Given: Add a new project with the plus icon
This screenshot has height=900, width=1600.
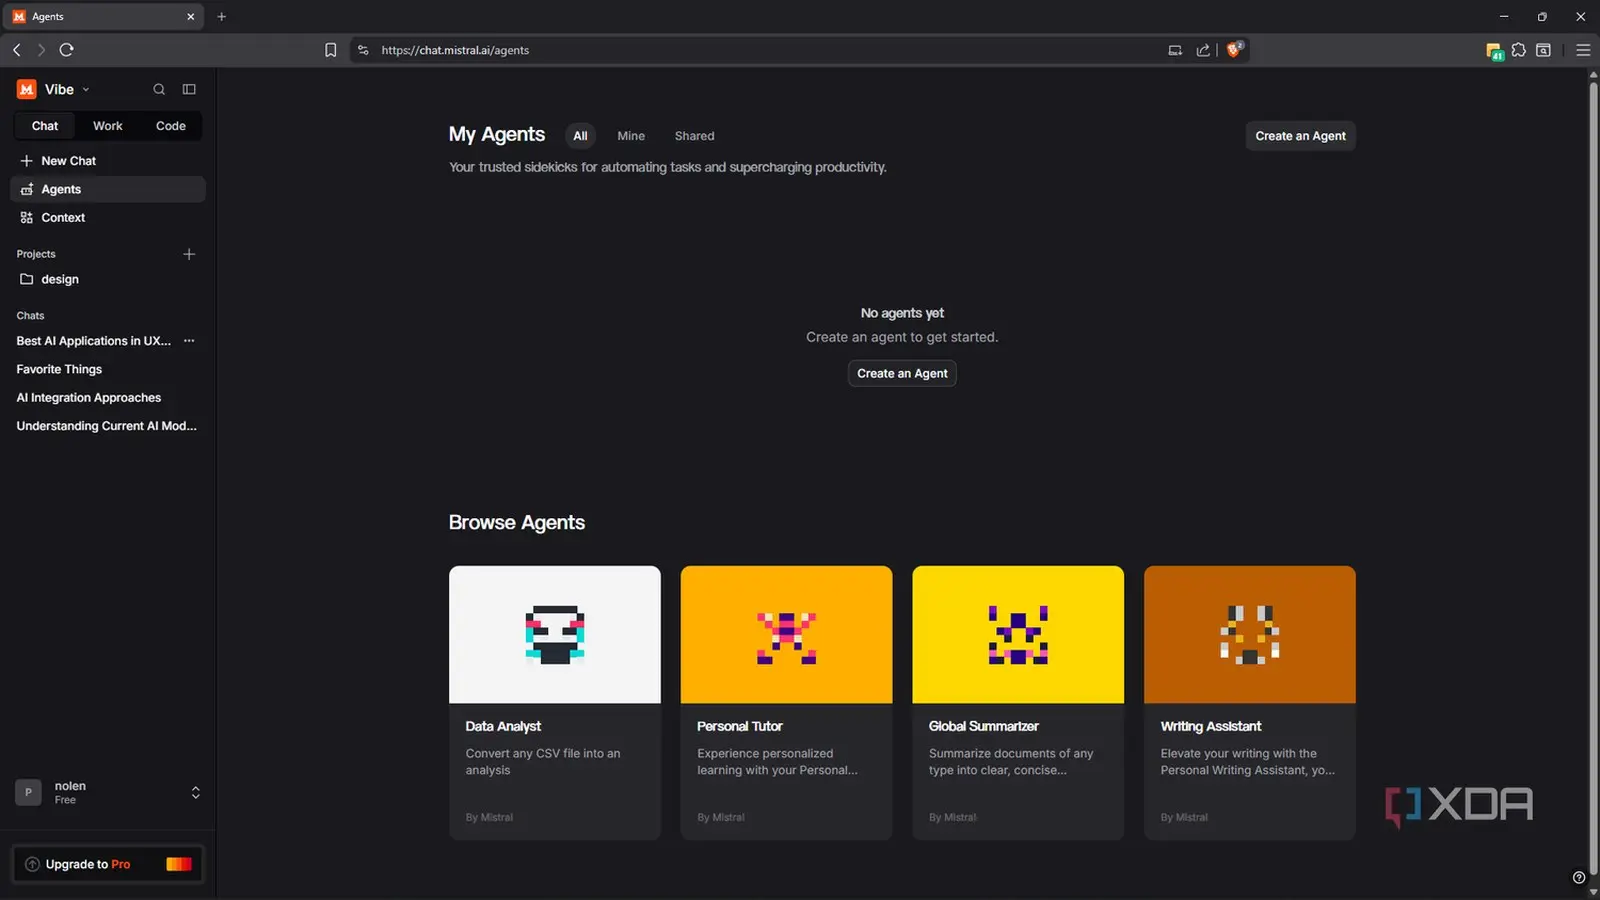Looking at the screenshot, I should pyautogui.click(x=189, y=254).
